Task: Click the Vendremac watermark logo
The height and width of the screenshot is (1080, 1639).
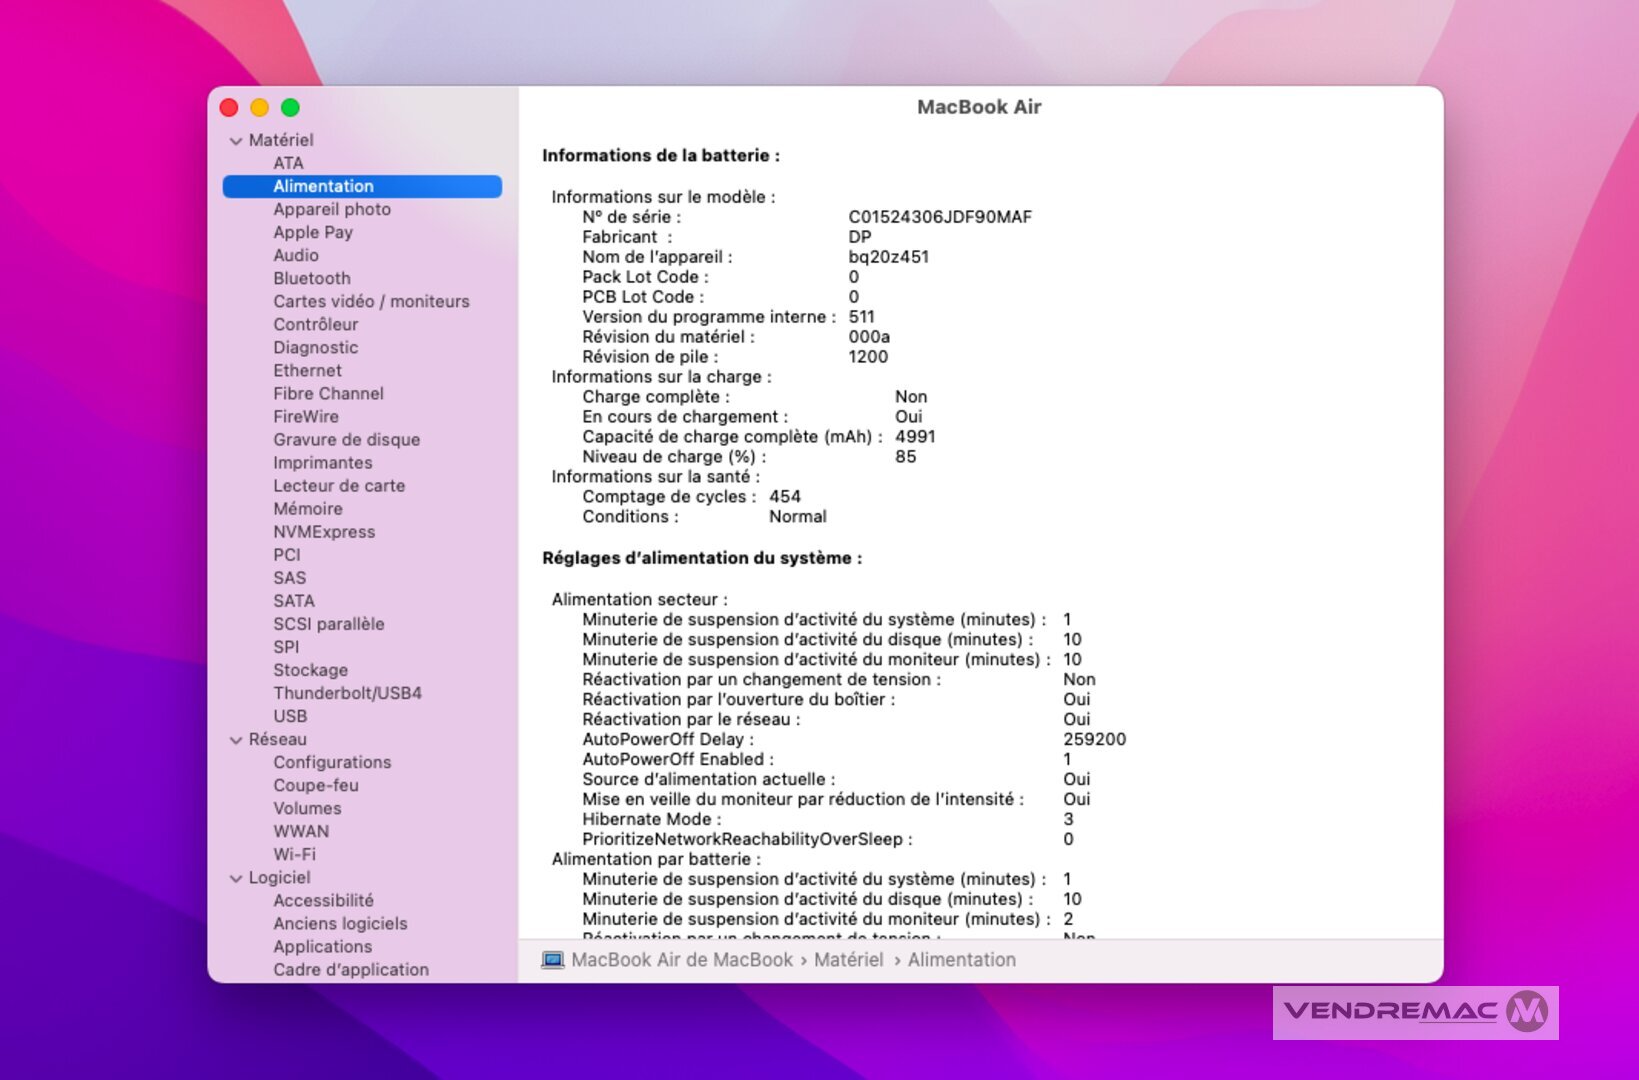Action: (x=1414, y=1012)
